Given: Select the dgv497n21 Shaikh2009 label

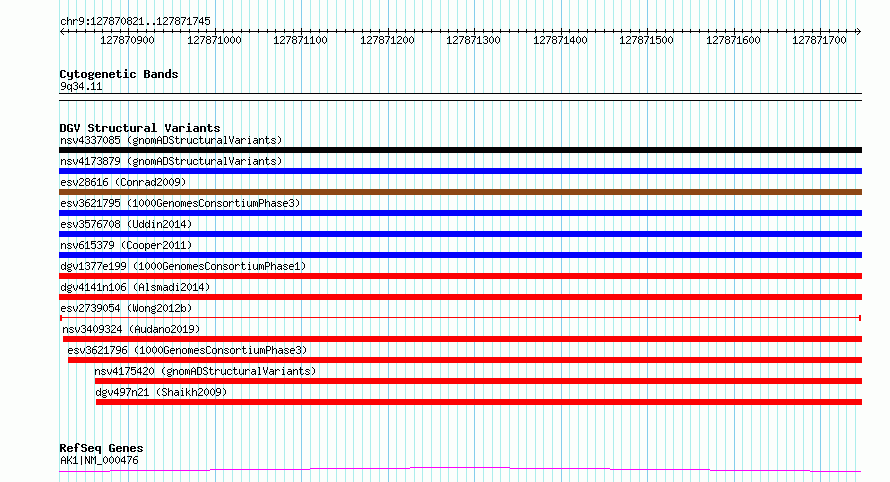Looking at the screenshot, I should (161, 392).
